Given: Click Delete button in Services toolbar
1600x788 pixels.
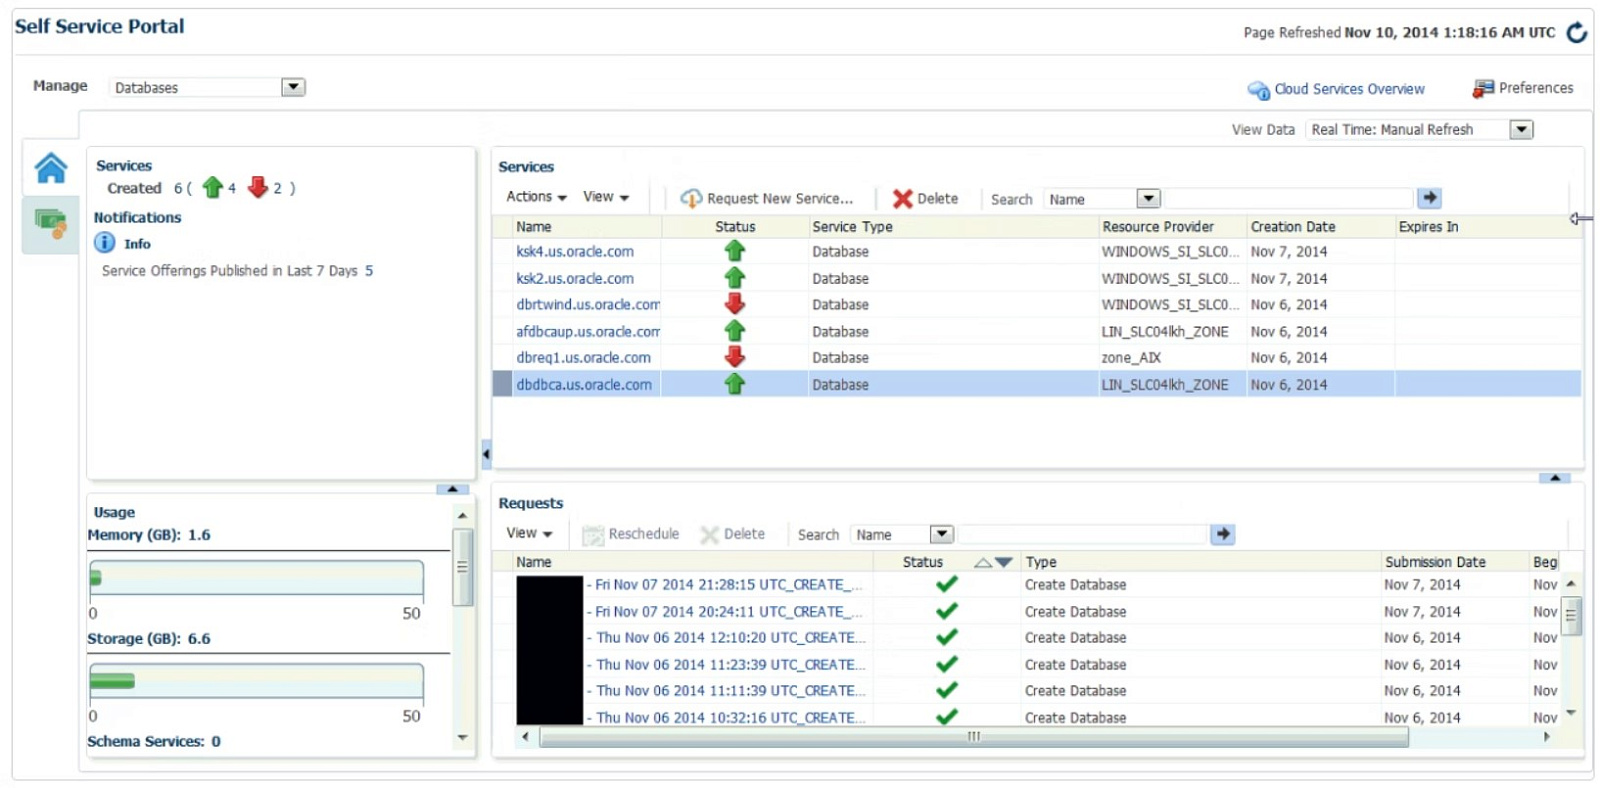Looking at the screenshot, I should tap(925, 198).
